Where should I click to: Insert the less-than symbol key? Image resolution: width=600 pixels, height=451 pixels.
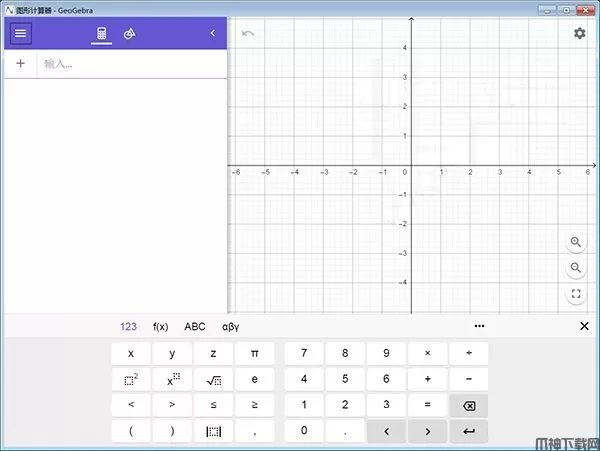coord(131,405)
